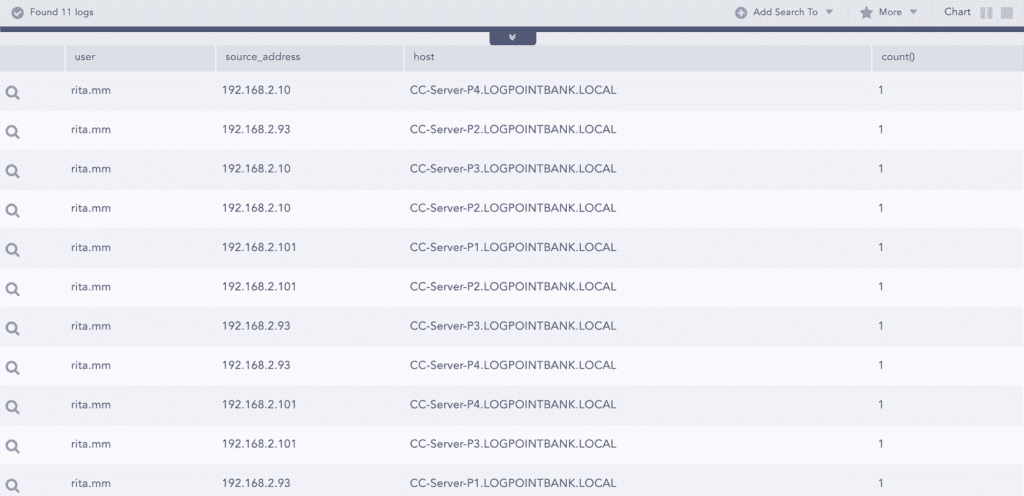
Task: Click magnifier icon for 192.168.2.10 CC-Server-P4 row
Action: pos(13,92)
